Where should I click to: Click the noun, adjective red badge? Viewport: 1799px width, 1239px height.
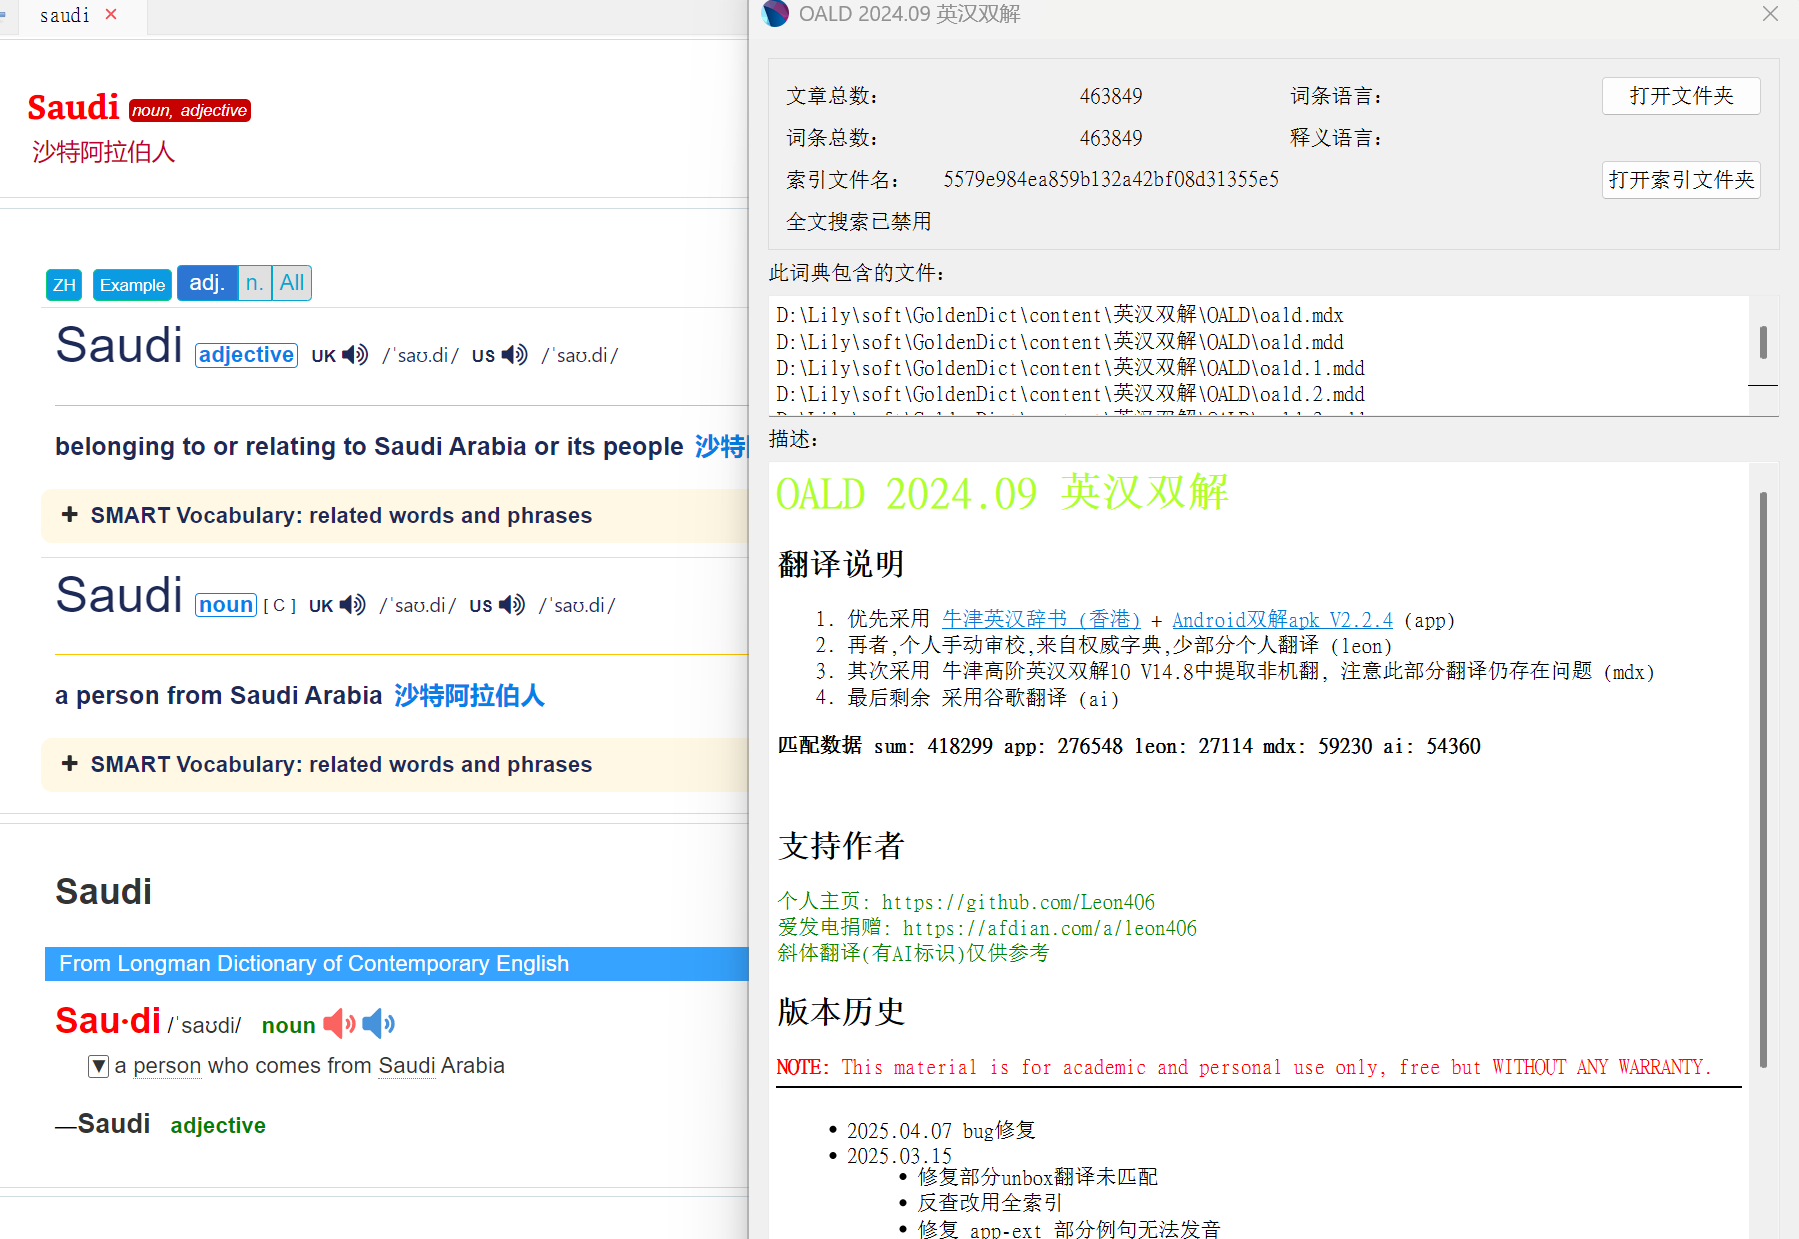(x=190, y=110)
